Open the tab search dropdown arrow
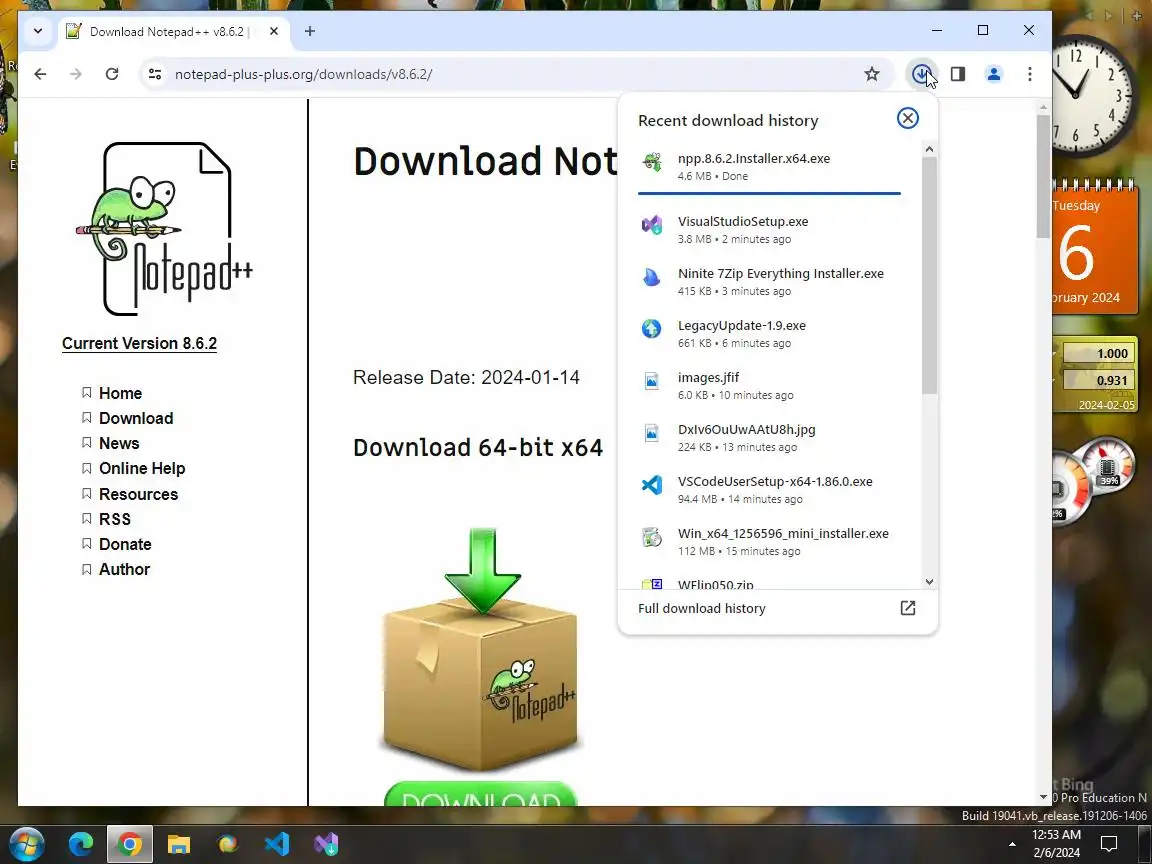 (x=38, y=31)
